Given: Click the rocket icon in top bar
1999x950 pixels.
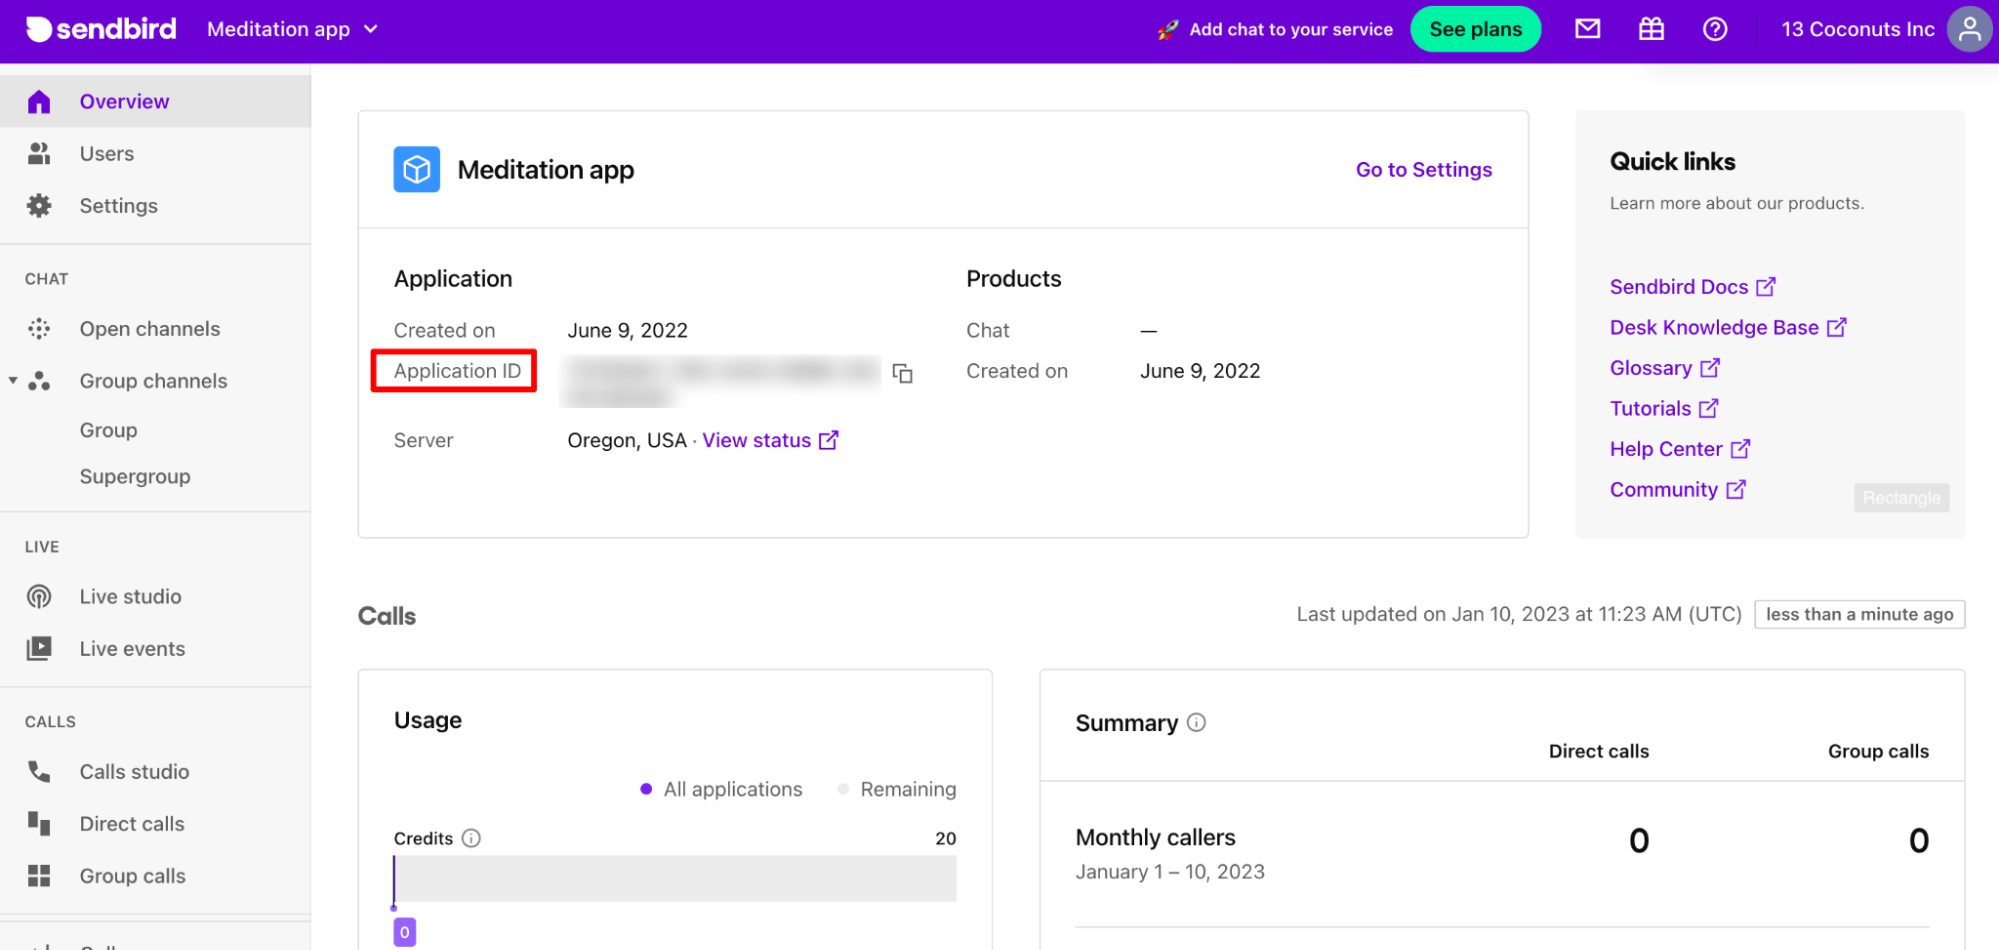Looking at the screenshot, I should click(1167, 29).
